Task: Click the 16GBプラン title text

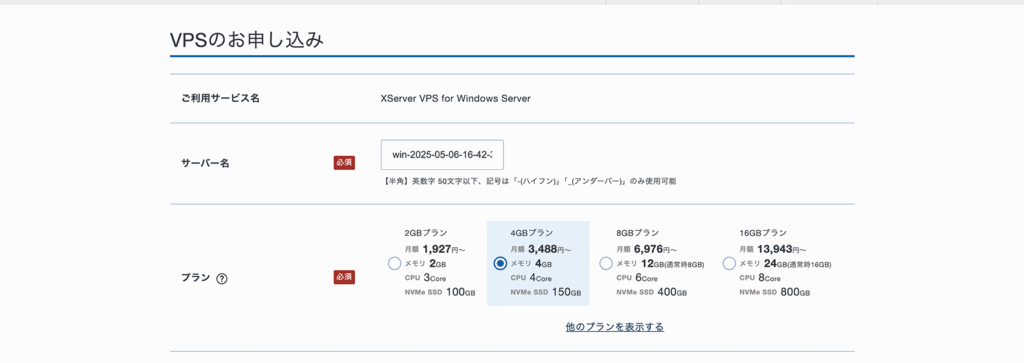Action: click(x=763, y=232)
